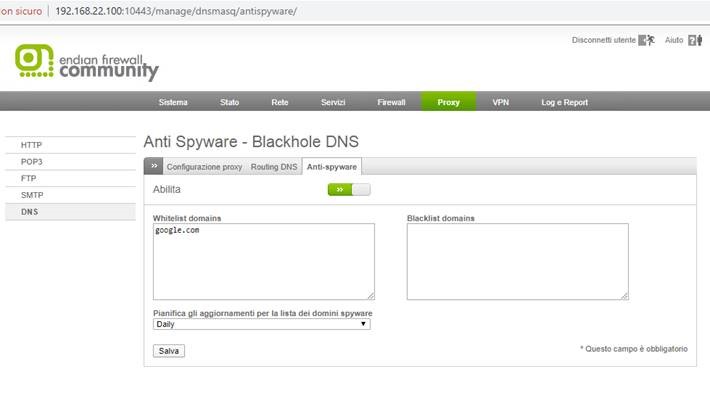Switch to Configurazione proxy tab

(204, 167)
